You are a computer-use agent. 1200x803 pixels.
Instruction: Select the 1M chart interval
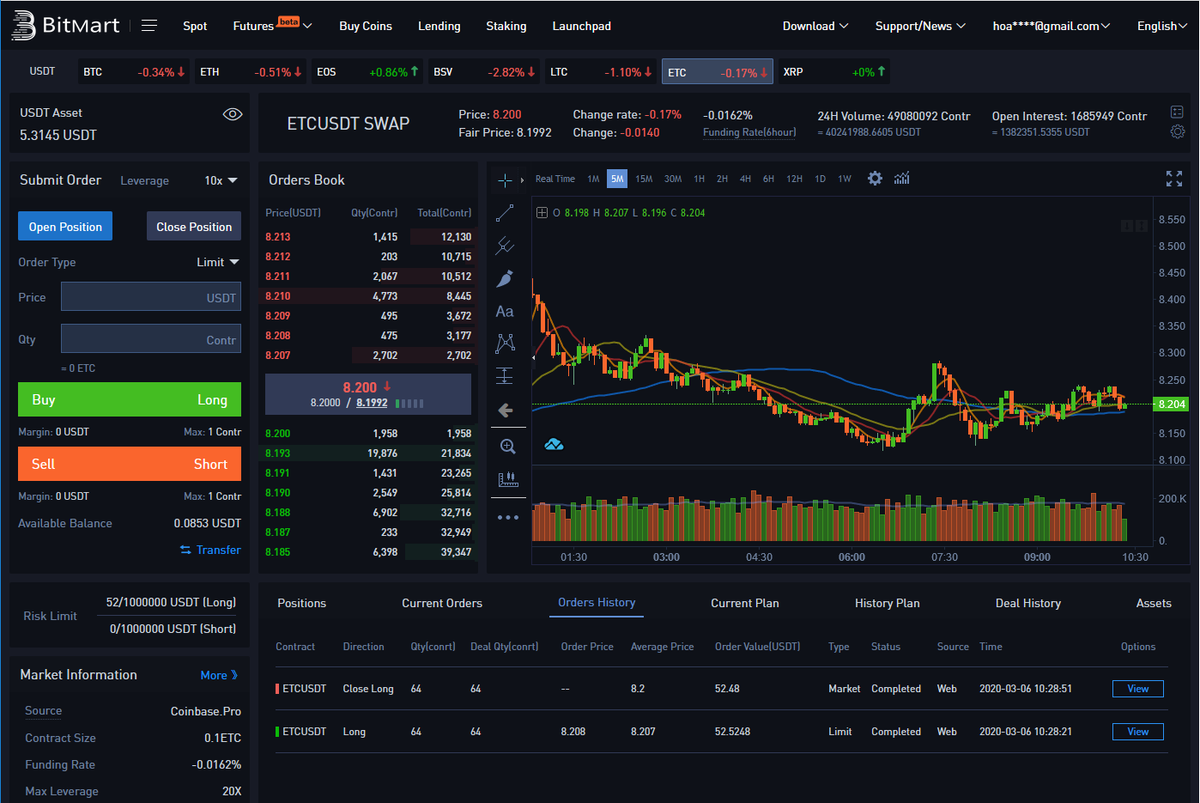pos(593,179)
